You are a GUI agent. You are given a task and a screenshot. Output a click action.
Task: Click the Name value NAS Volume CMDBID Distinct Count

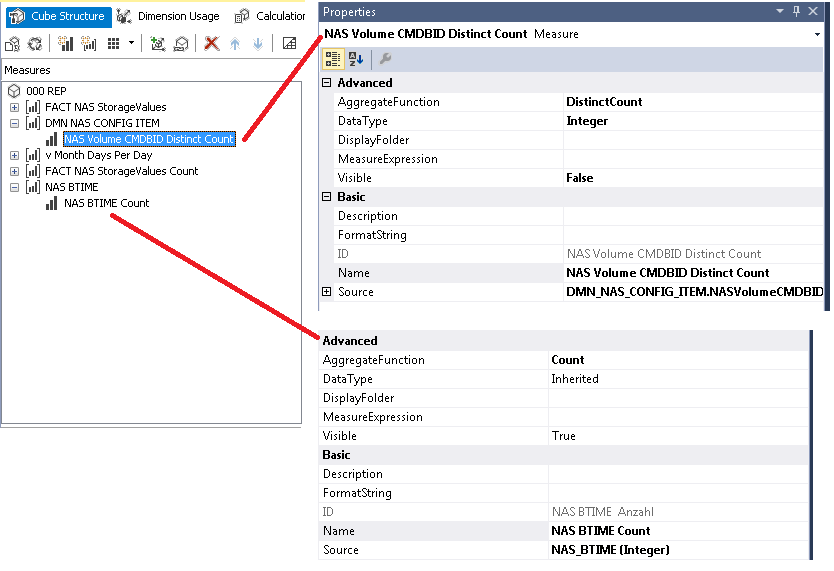(x=668, y=273)
